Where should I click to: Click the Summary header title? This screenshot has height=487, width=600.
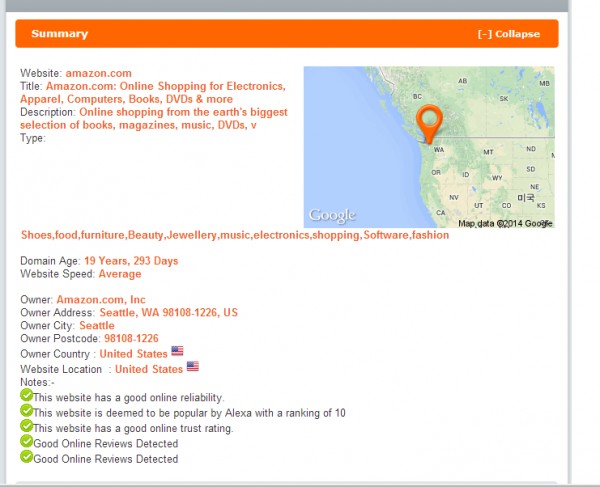coord(60,34)
